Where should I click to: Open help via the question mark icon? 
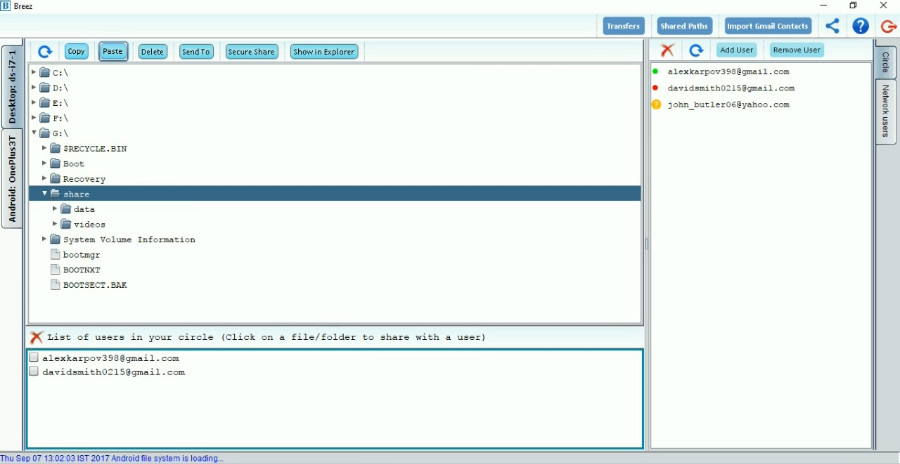(860, 26)
